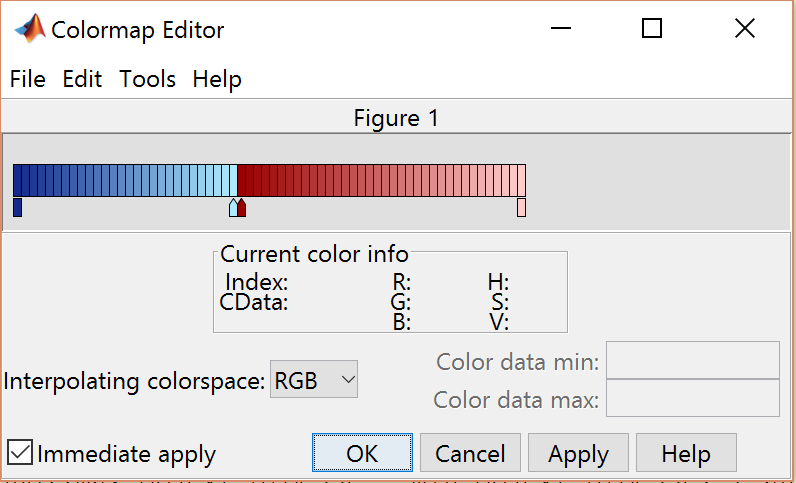Click the lightest pink colormap cell

(x=520, y=180)
